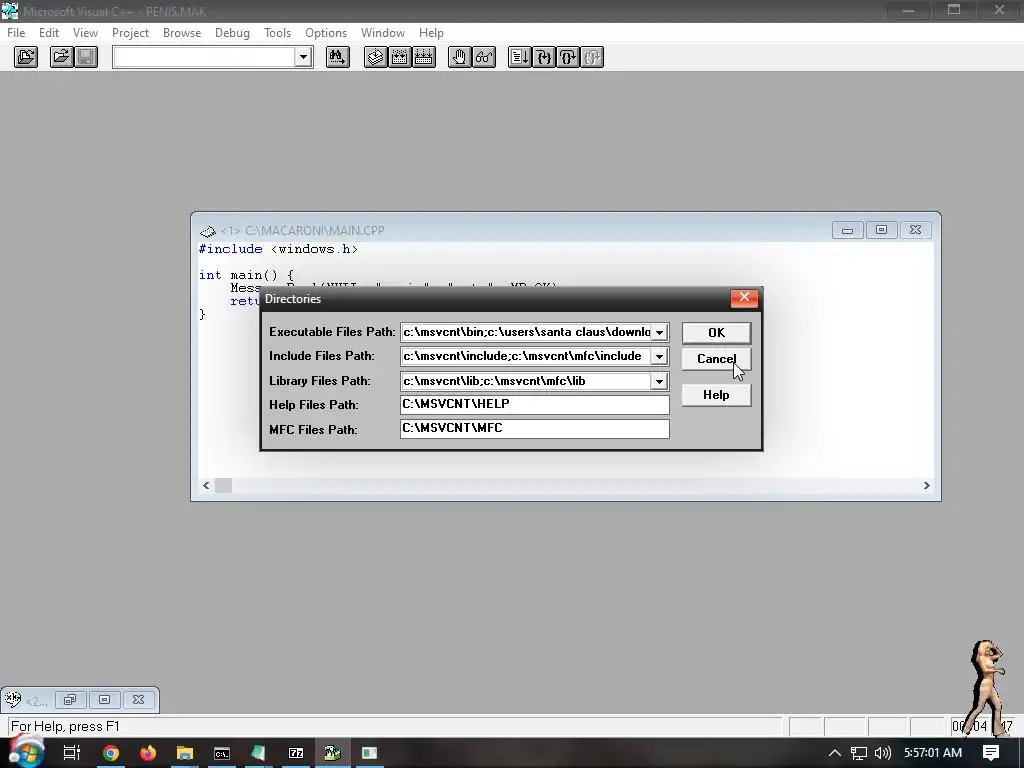Open the Tools menu
Viewport: 1024px width, 768px height.
tap(278, 33)
